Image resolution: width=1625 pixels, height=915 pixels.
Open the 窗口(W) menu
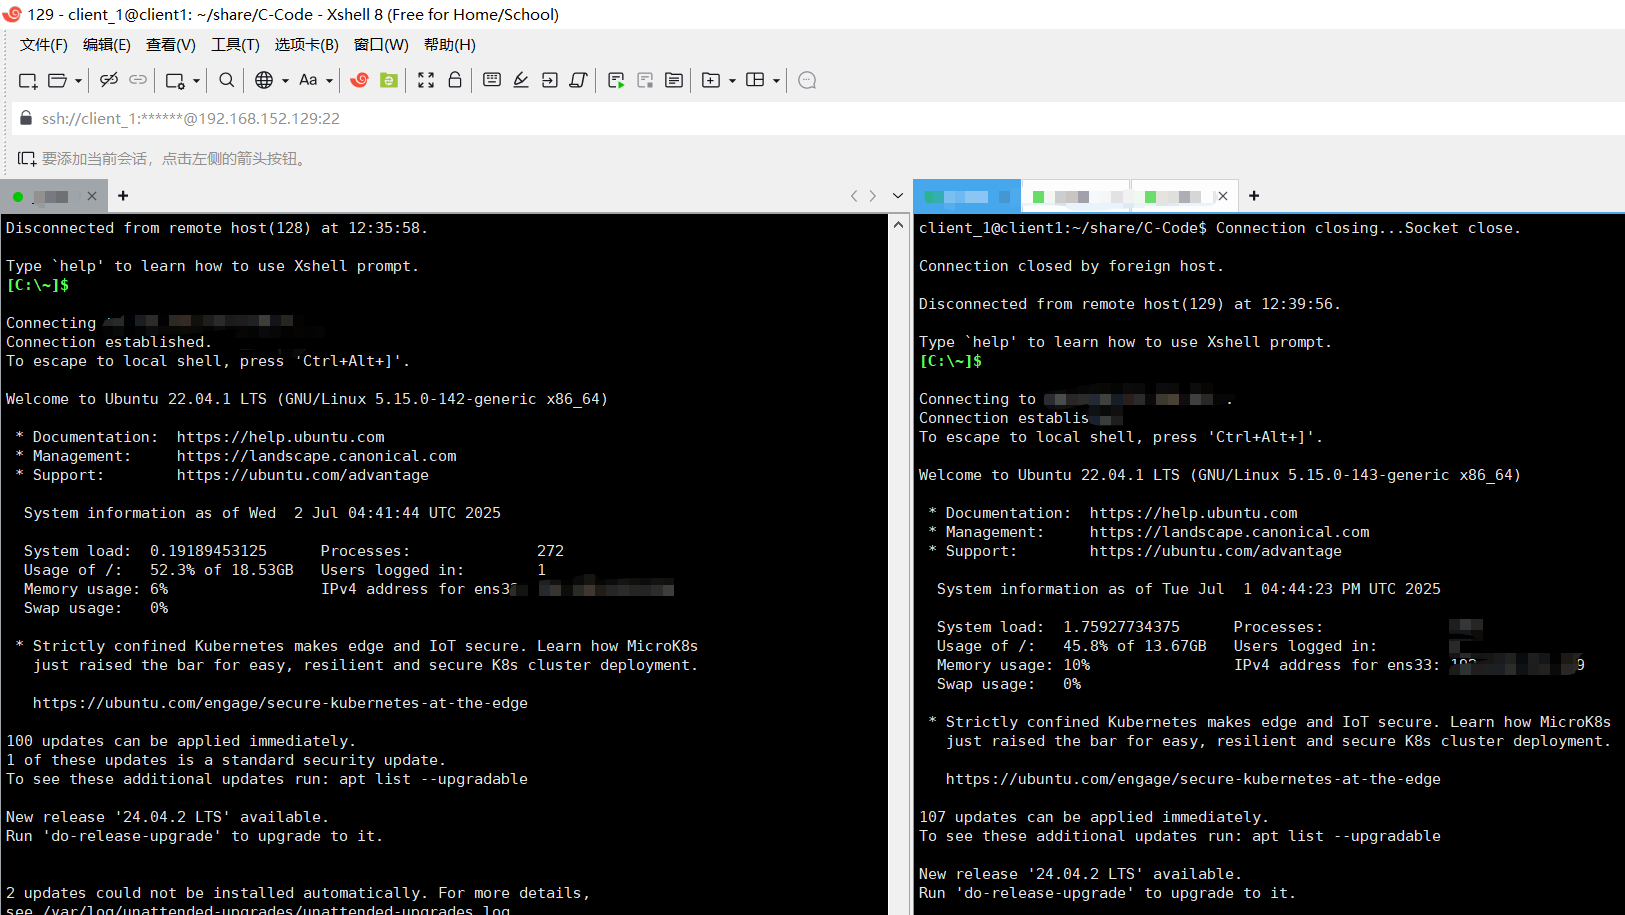click(381, 45)
